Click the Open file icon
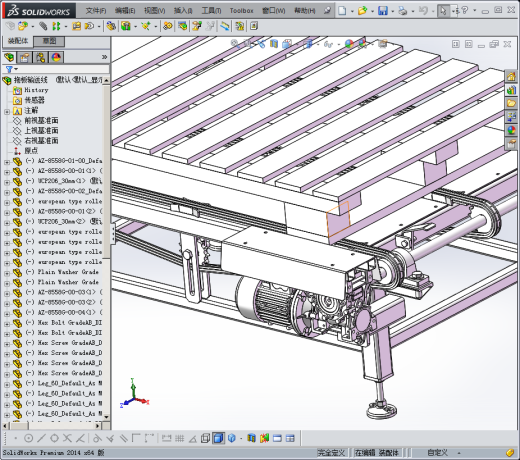520x460 pixels. pyautogui.click(x=362, y=11)
